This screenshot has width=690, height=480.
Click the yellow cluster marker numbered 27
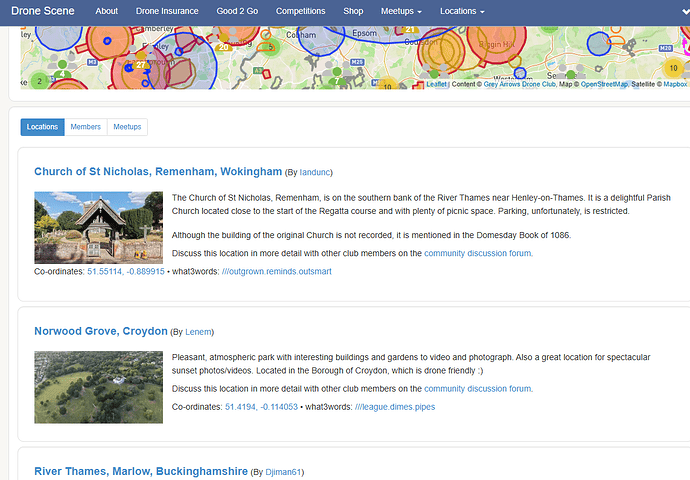point(140,65)
